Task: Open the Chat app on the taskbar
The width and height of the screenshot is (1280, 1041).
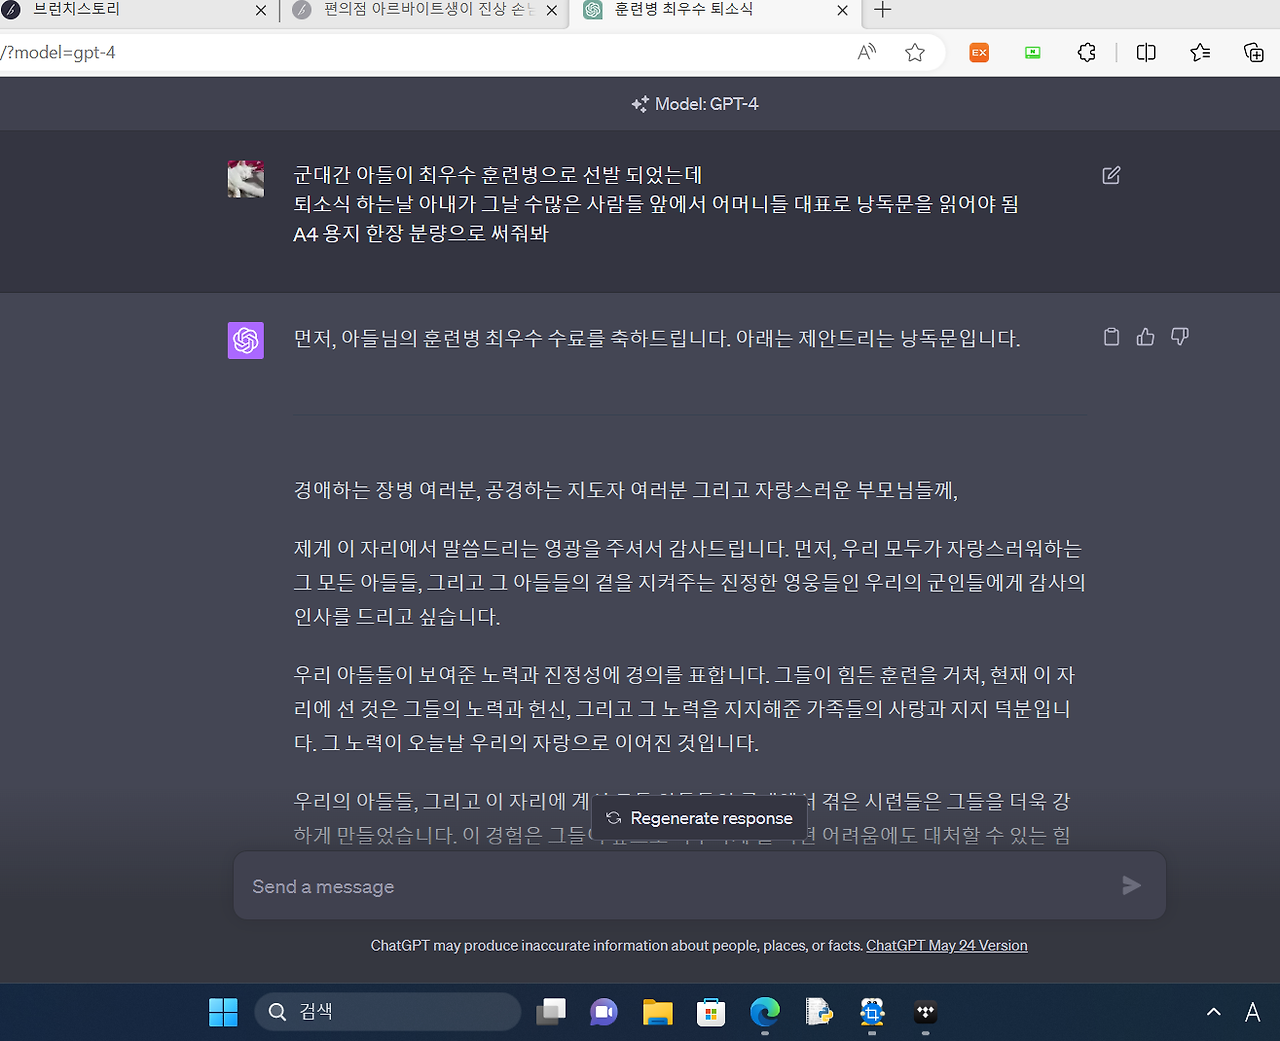Action: point(604,1012)
